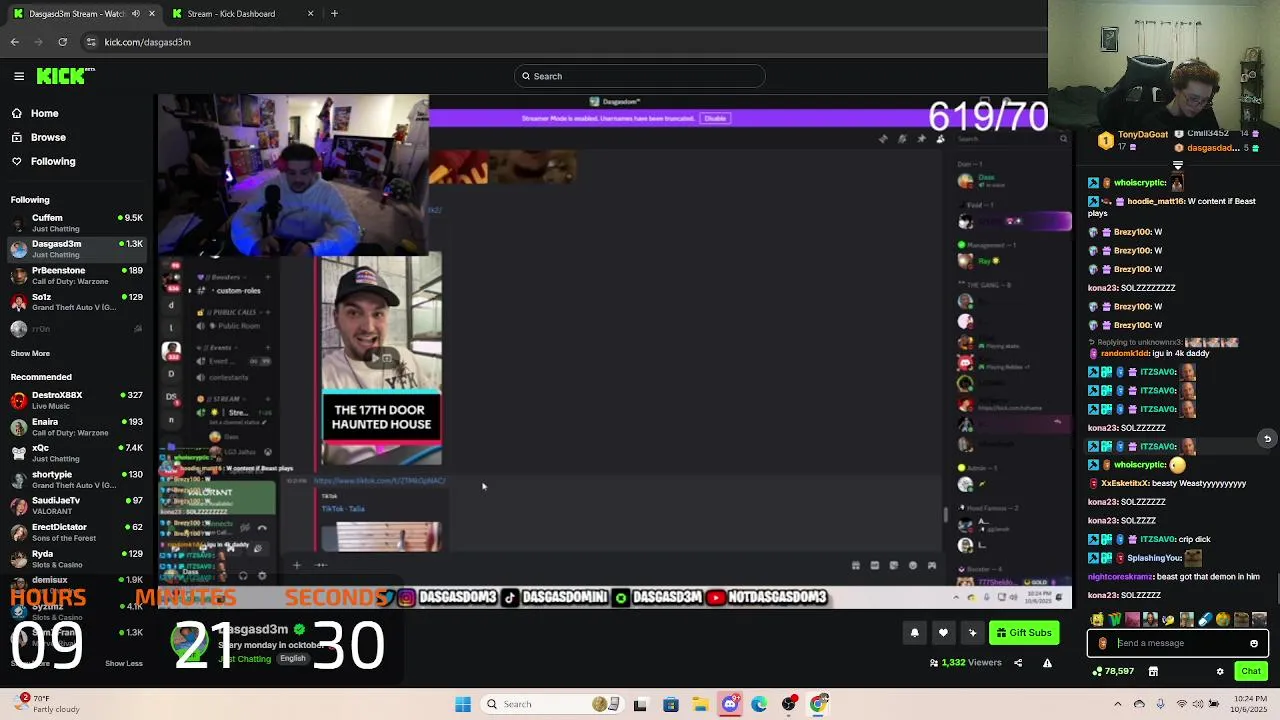Open So1z channel in Following list

pos(78,302)
